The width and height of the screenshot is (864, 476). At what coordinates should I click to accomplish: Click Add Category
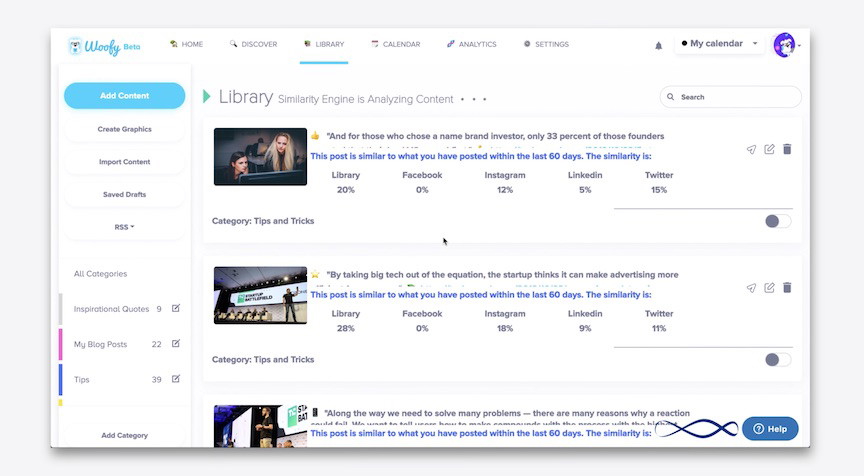125,435
